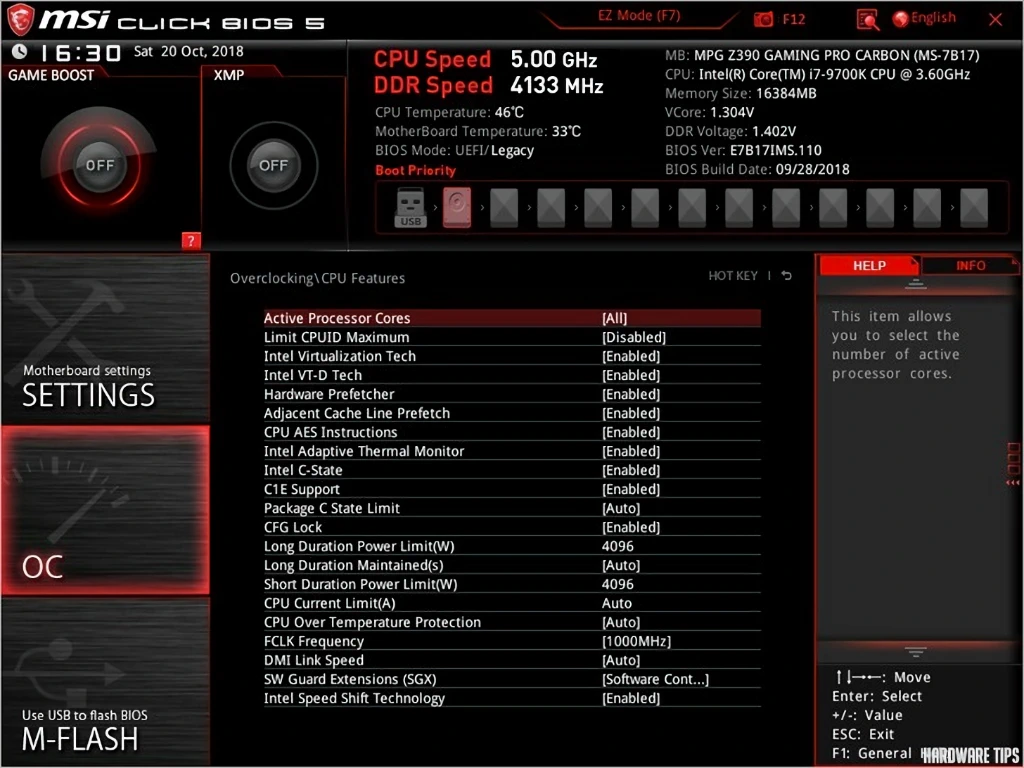1024x768 pixels.
Task: Click the help panel top scroll handle
Action: [x=916, y=284]
